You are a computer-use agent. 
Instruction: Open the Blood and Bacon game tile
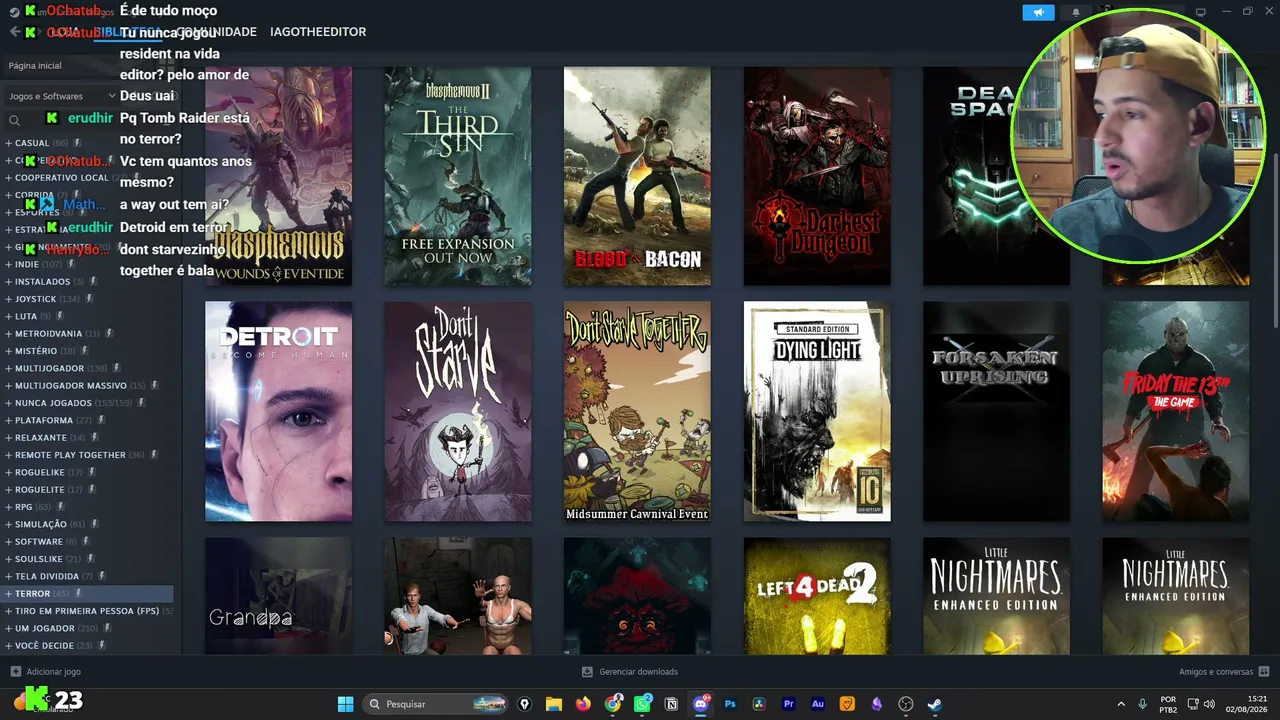click(x=637, y=176)
